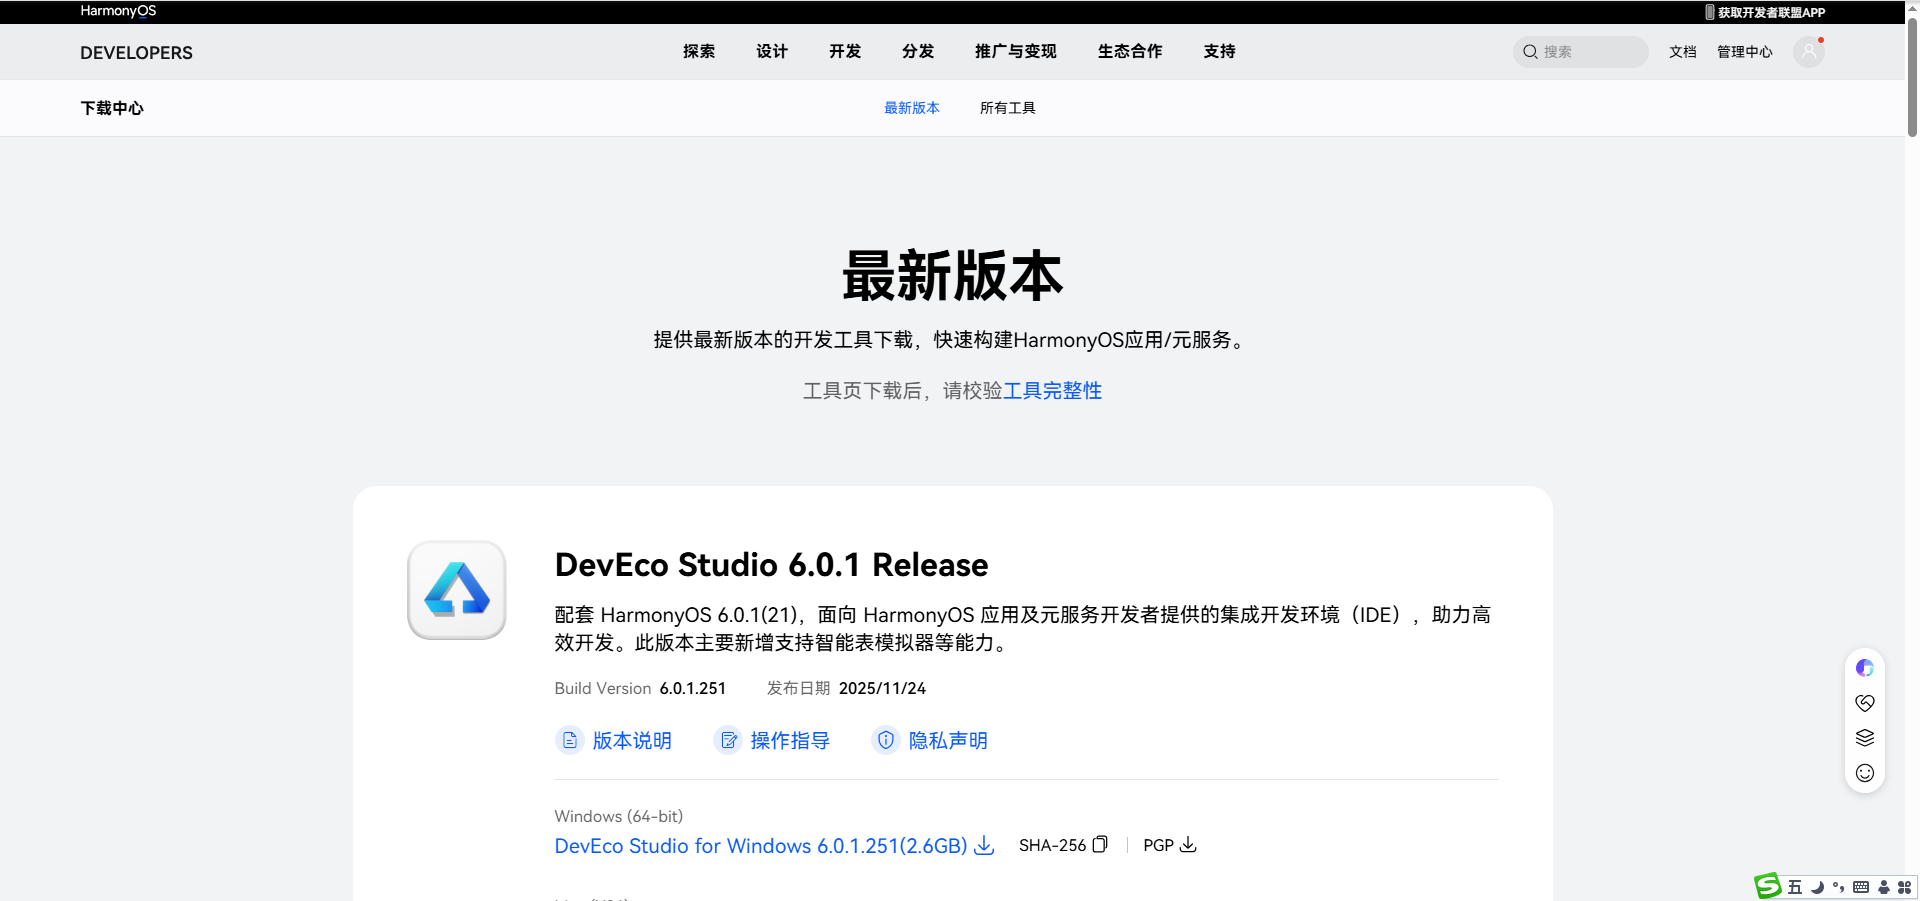Open the 版本说明 release notes link
Screen dimensions: 1920x901
tap(632, 741)
